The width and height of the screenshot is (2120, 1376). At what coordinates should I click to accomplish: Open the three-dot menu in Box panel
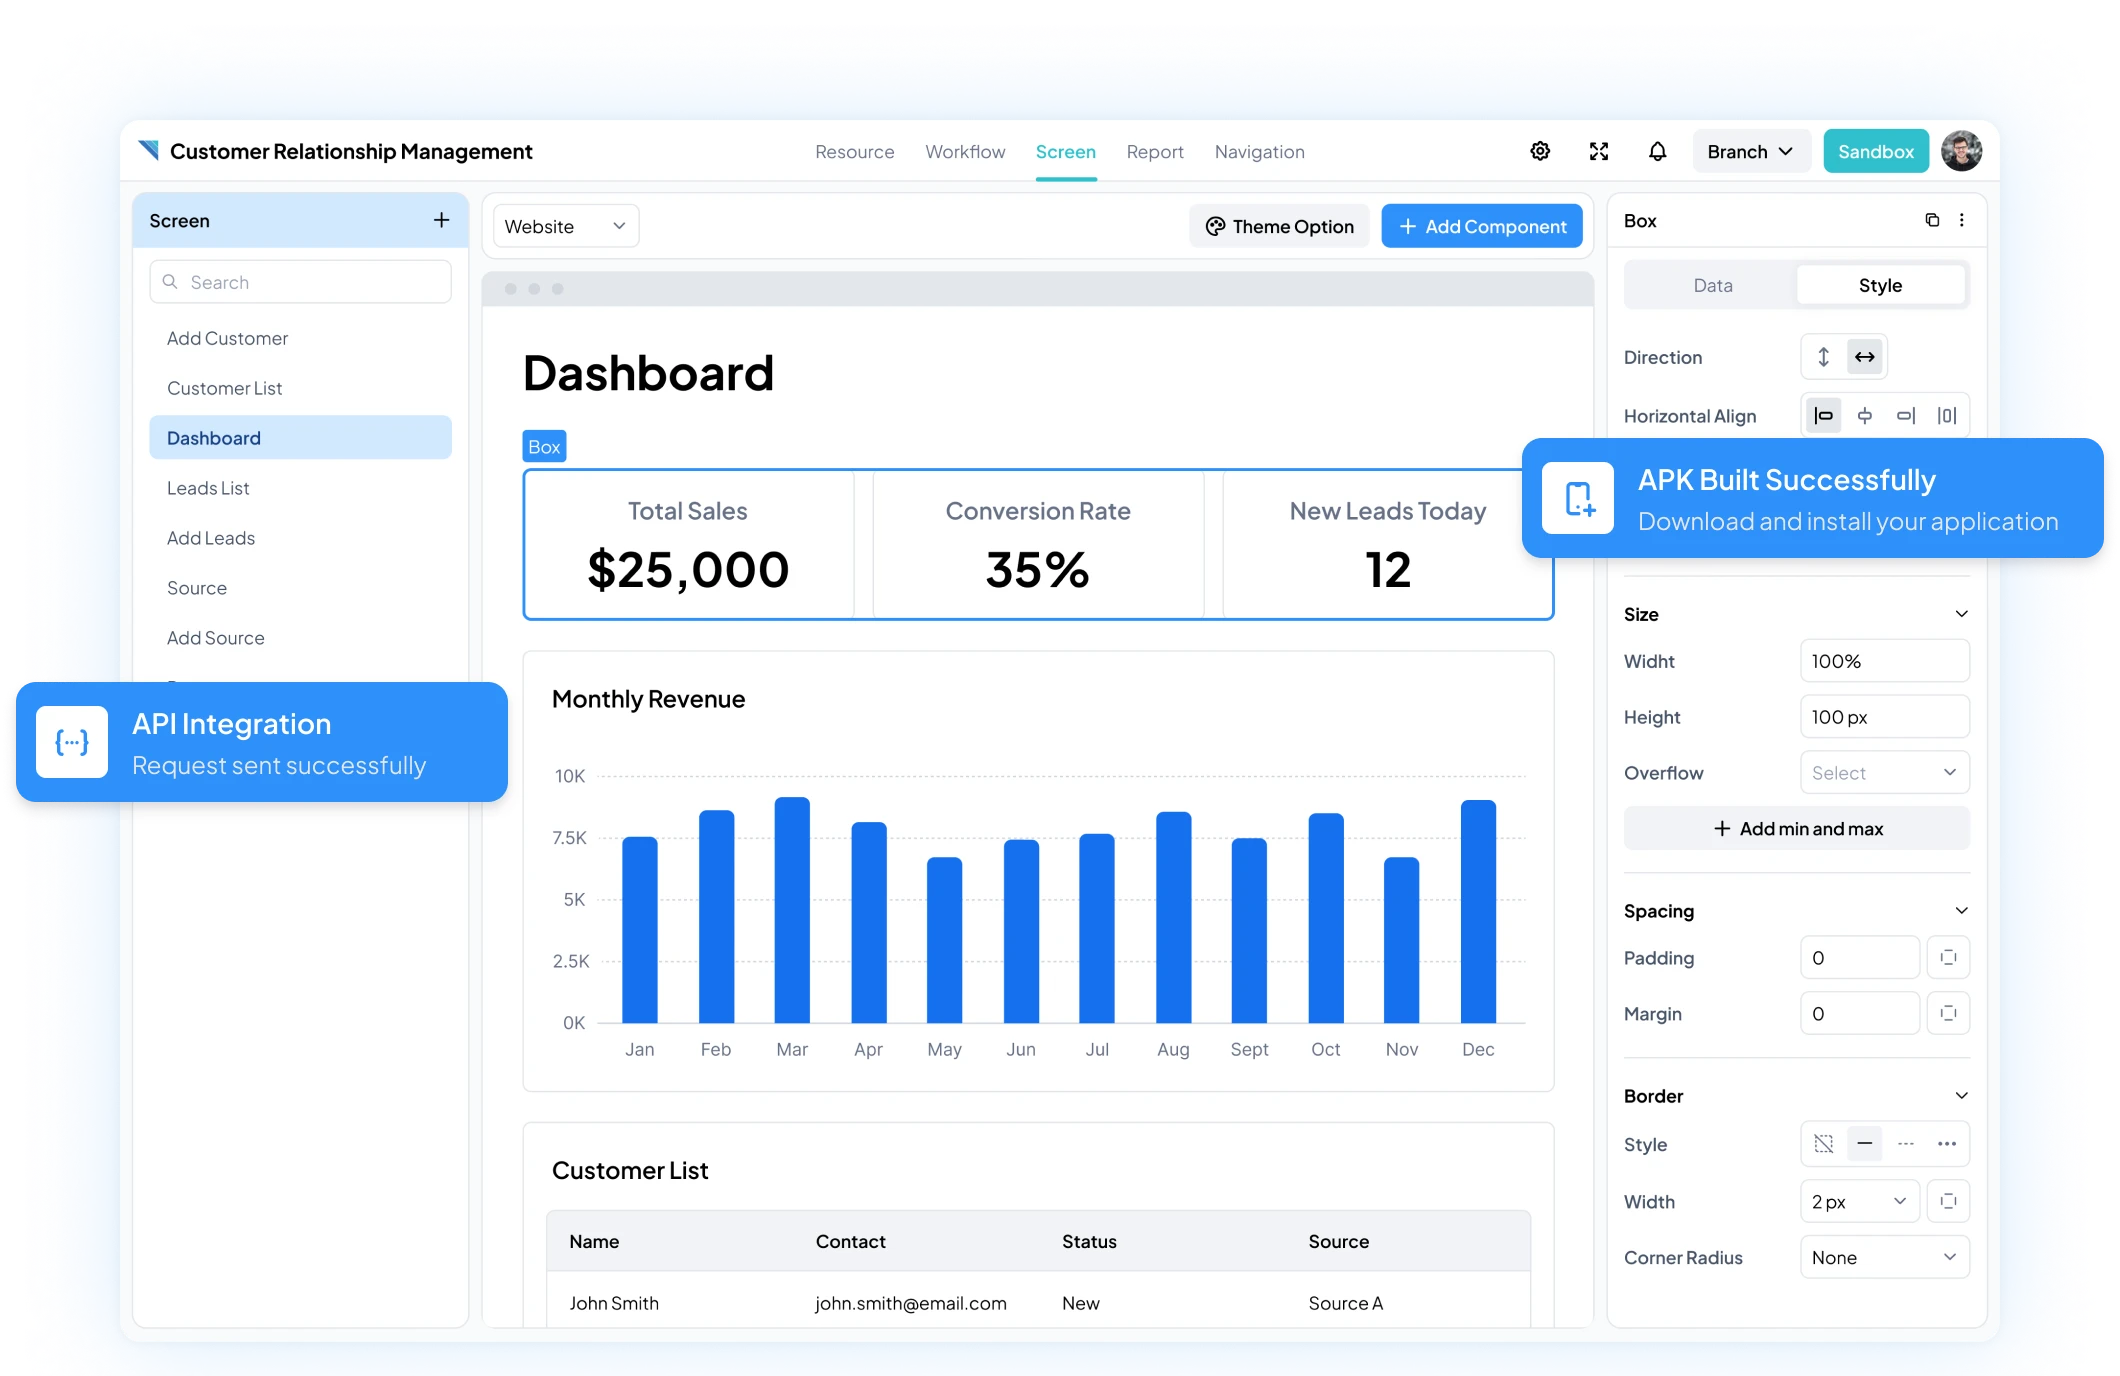1962,220
